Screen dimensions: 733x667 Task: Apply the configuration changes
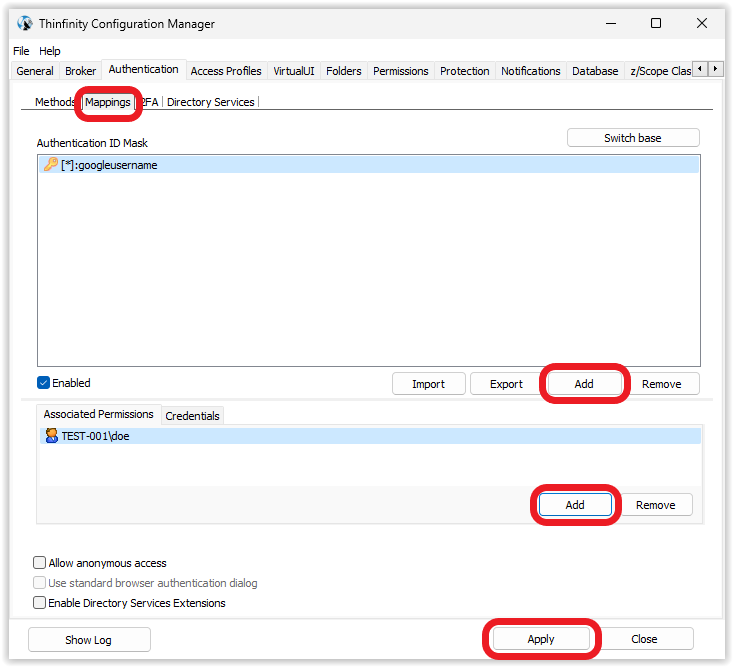(541, 639)
